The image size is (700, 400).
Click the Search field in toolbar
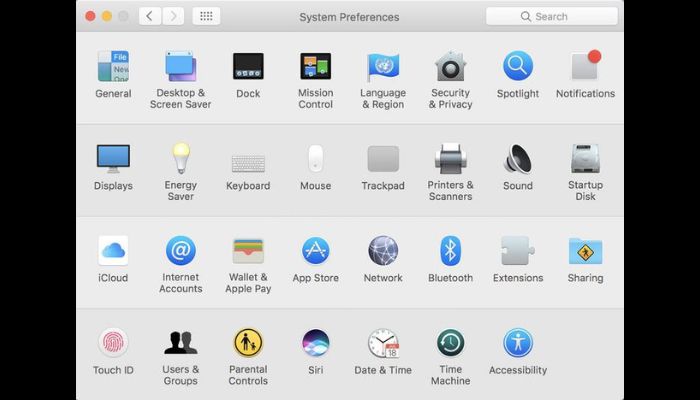click(x=552, y=17)
